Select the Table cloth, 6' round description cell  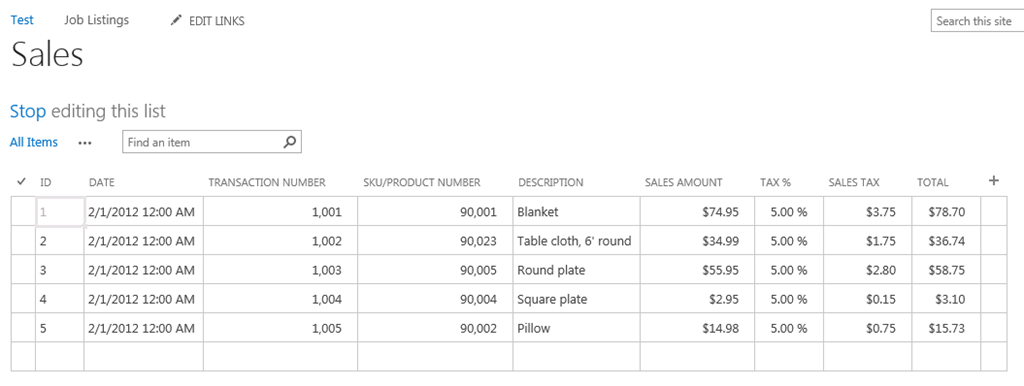[x=576, y=241]
